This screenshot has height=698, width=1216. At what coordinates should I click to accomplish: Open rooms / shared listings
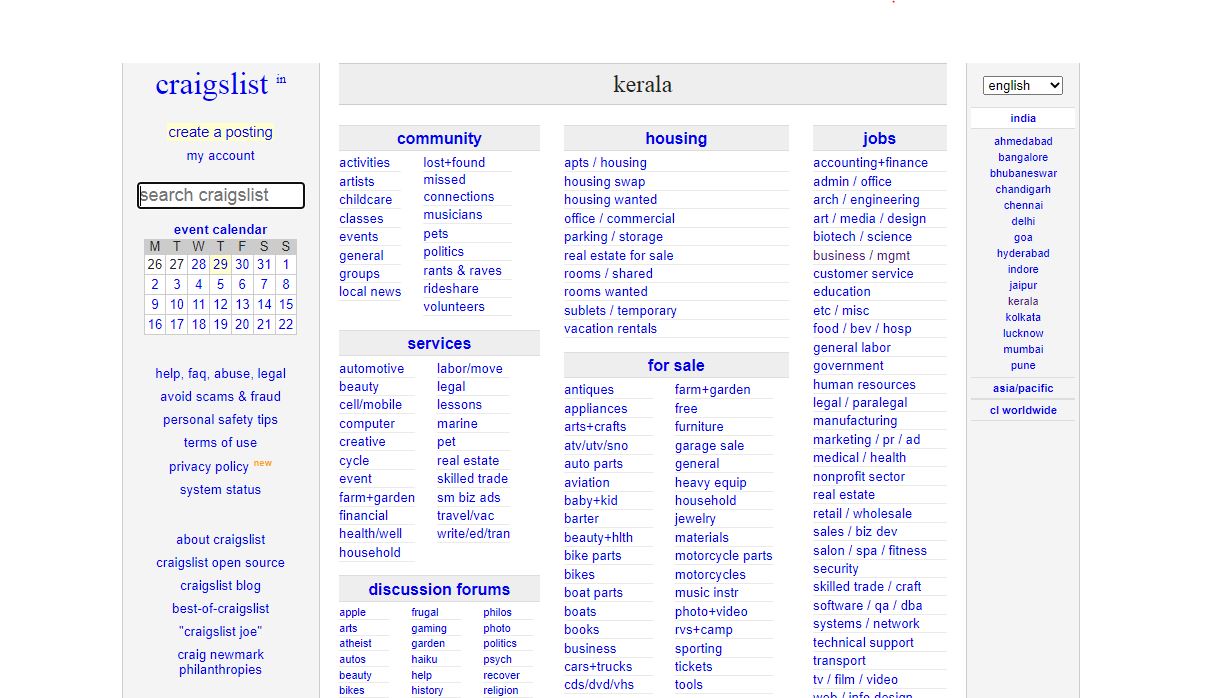point(608,274)
